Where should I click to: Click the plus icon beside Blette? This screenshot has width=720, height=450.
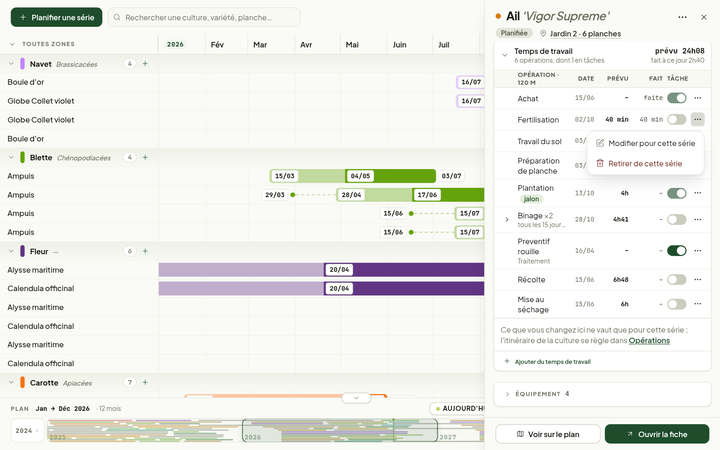tap(145, 158)
